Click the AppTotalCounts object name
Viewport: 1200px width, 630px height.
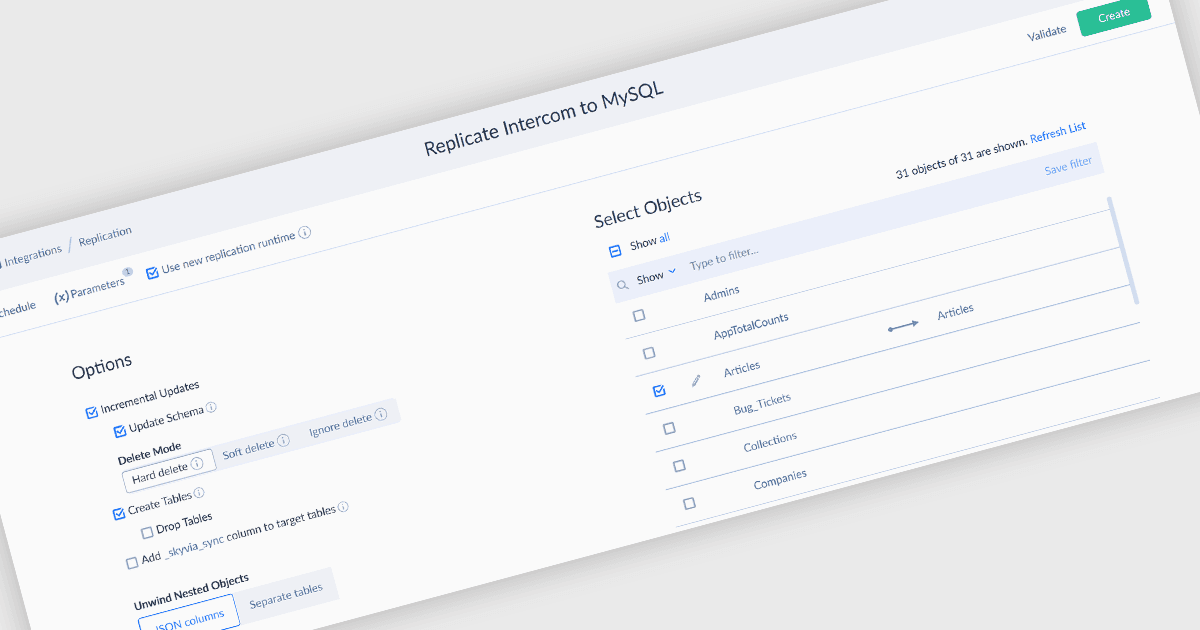click(751, 326)
